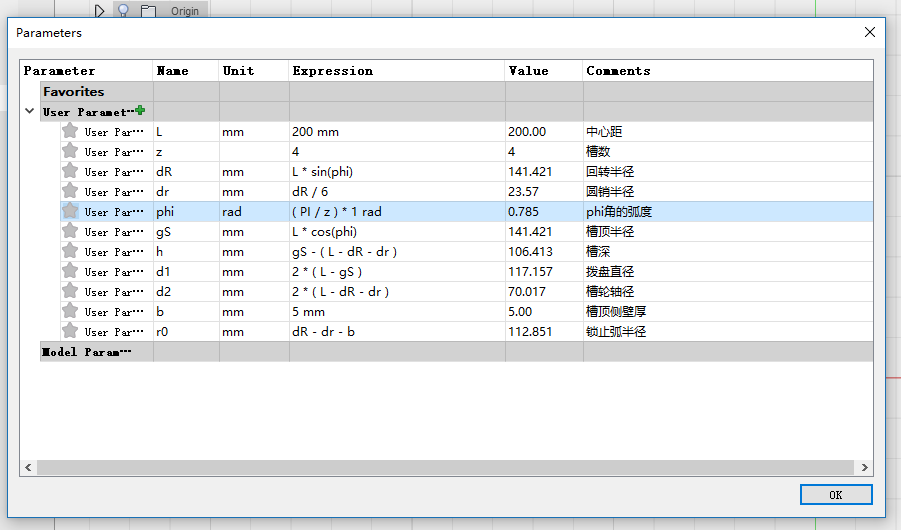Edit the expression 'dR / 6'

(397, 191)
